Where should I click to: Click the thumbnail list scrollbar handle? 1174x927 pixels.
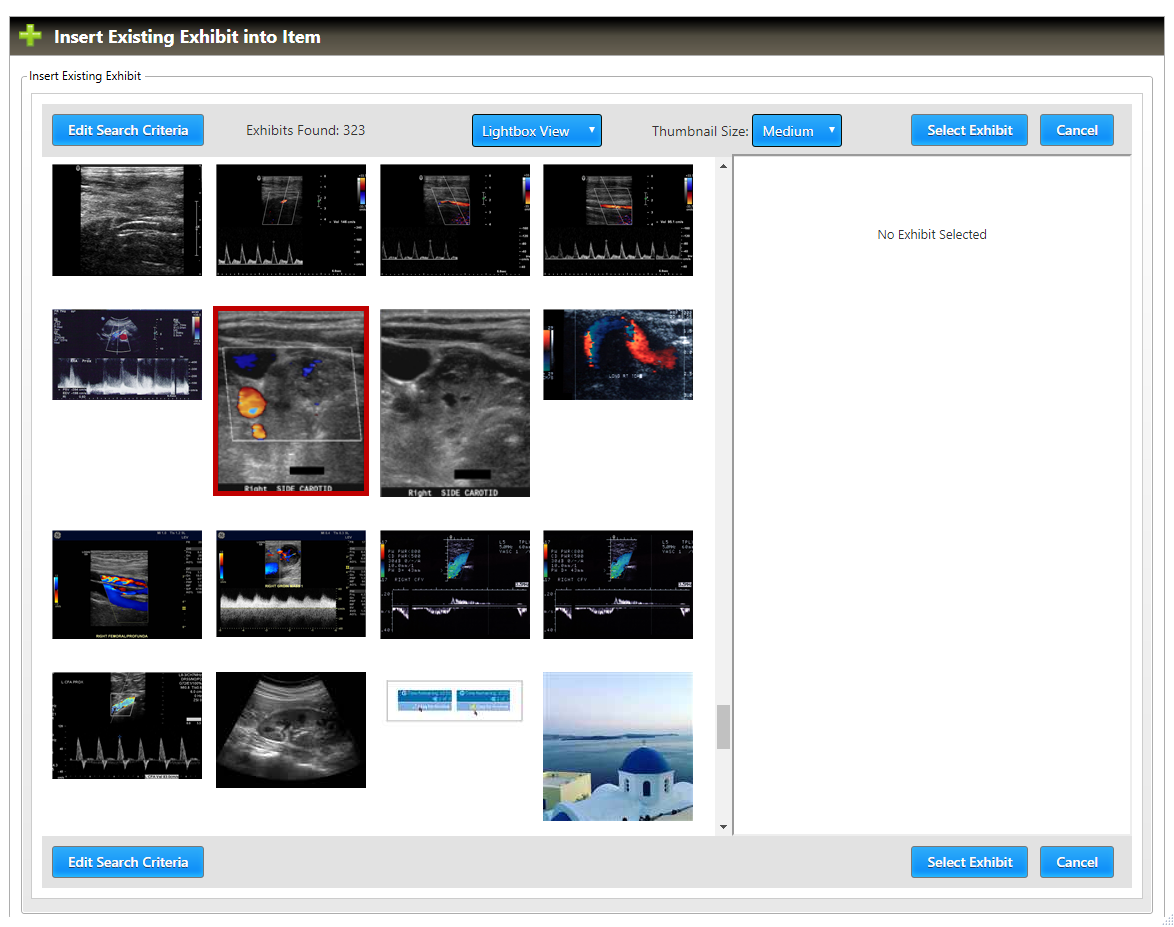coord(724,727)
